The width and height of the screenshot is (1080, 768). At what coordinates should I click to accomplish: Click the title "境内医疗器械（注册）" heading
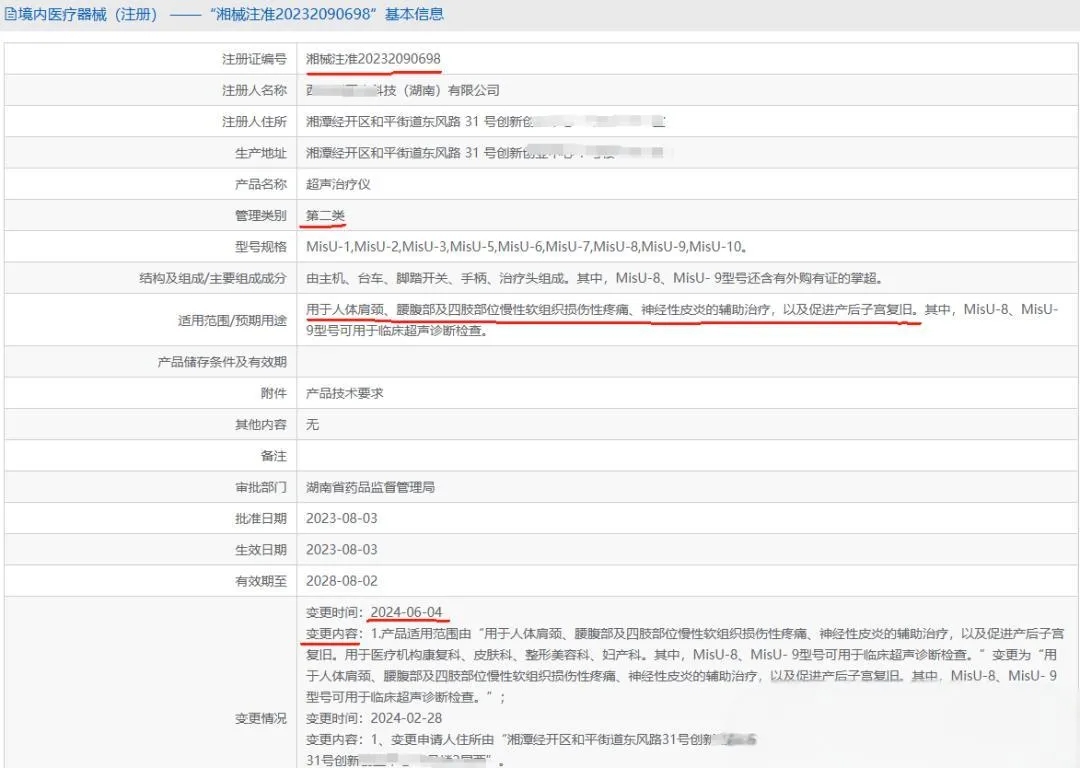[89, 14]
